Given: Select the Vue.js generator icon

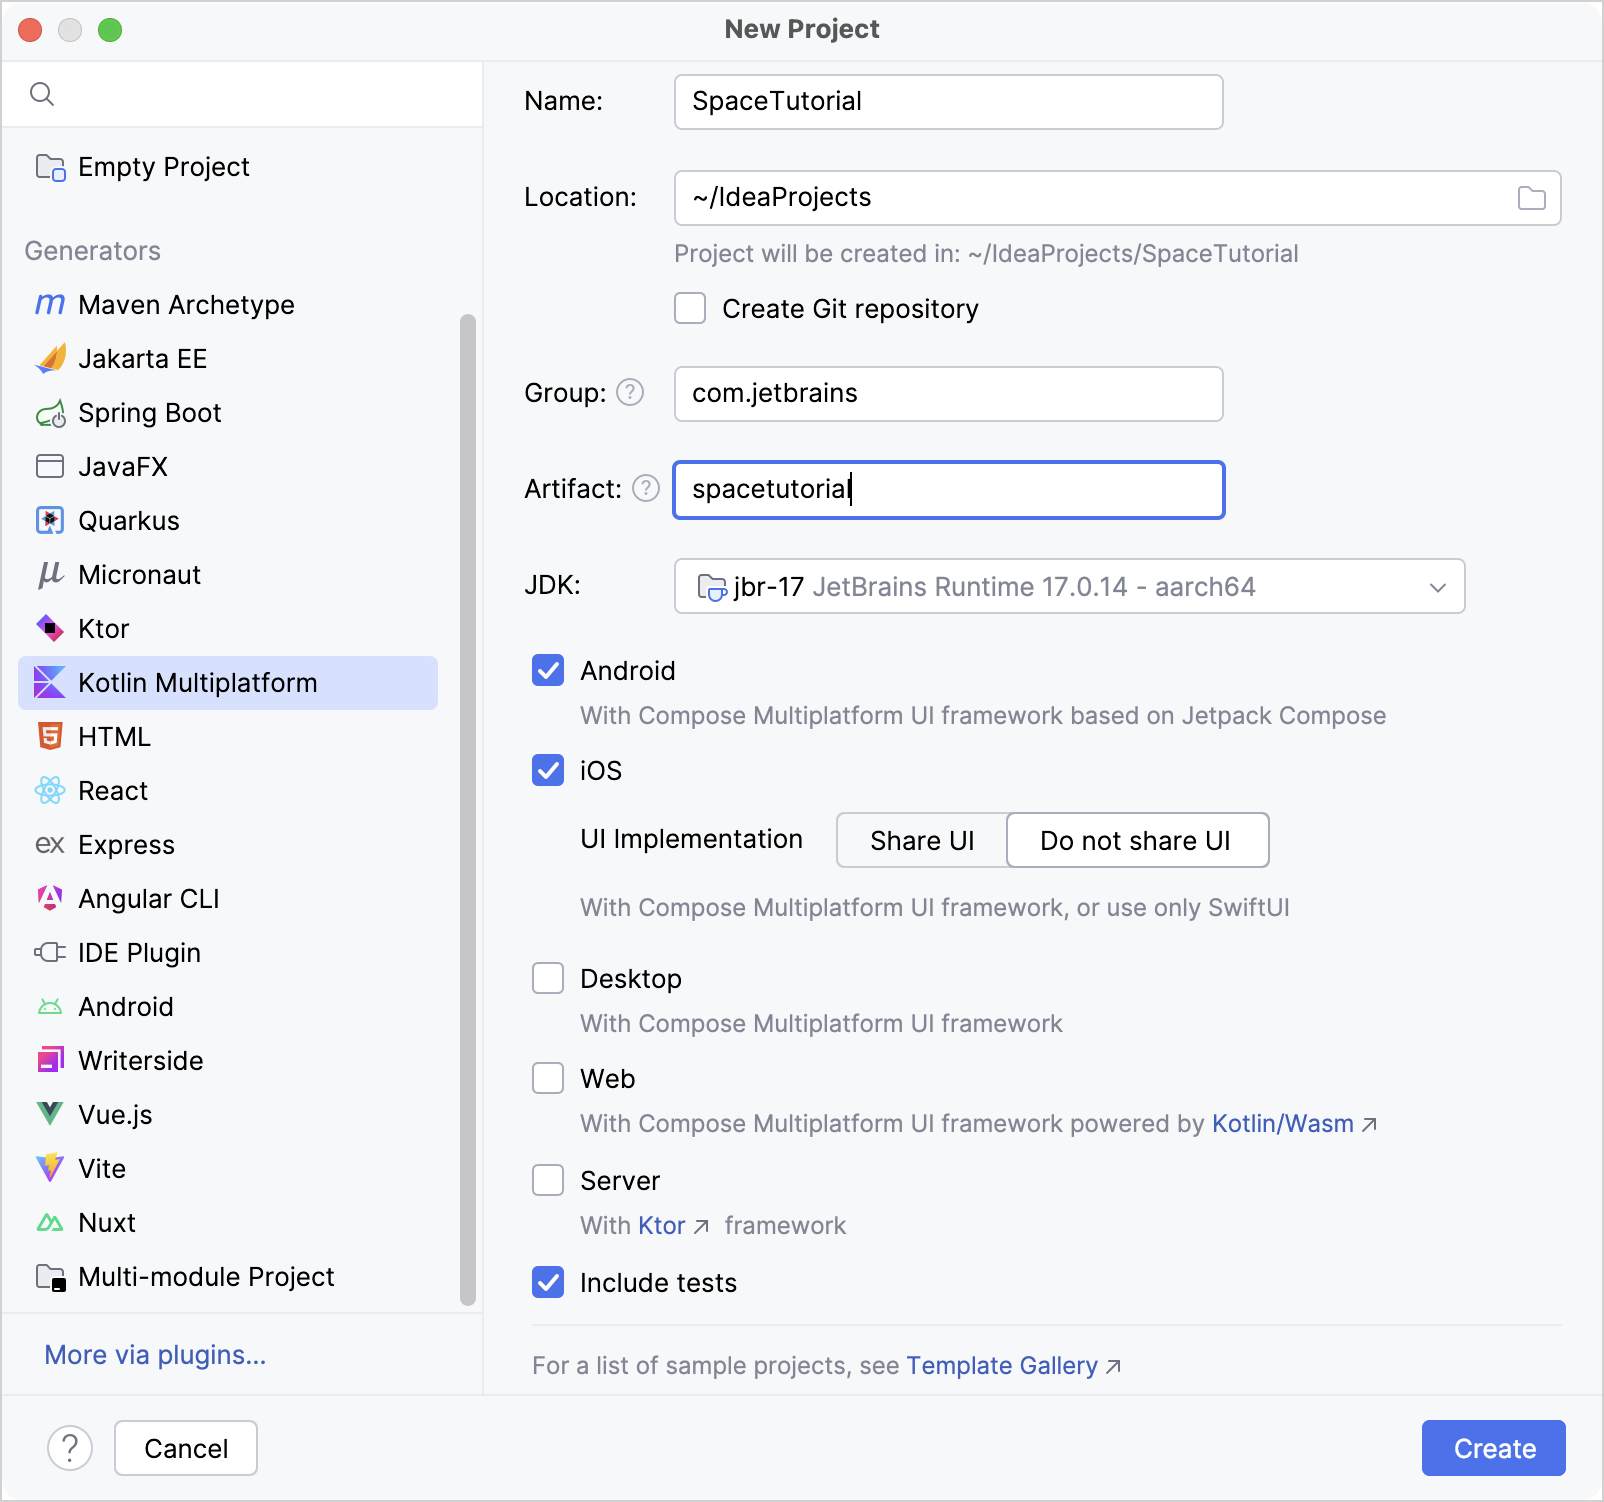Looking at the screenshot, I should pyautogui.click(x=49, y=1114).
